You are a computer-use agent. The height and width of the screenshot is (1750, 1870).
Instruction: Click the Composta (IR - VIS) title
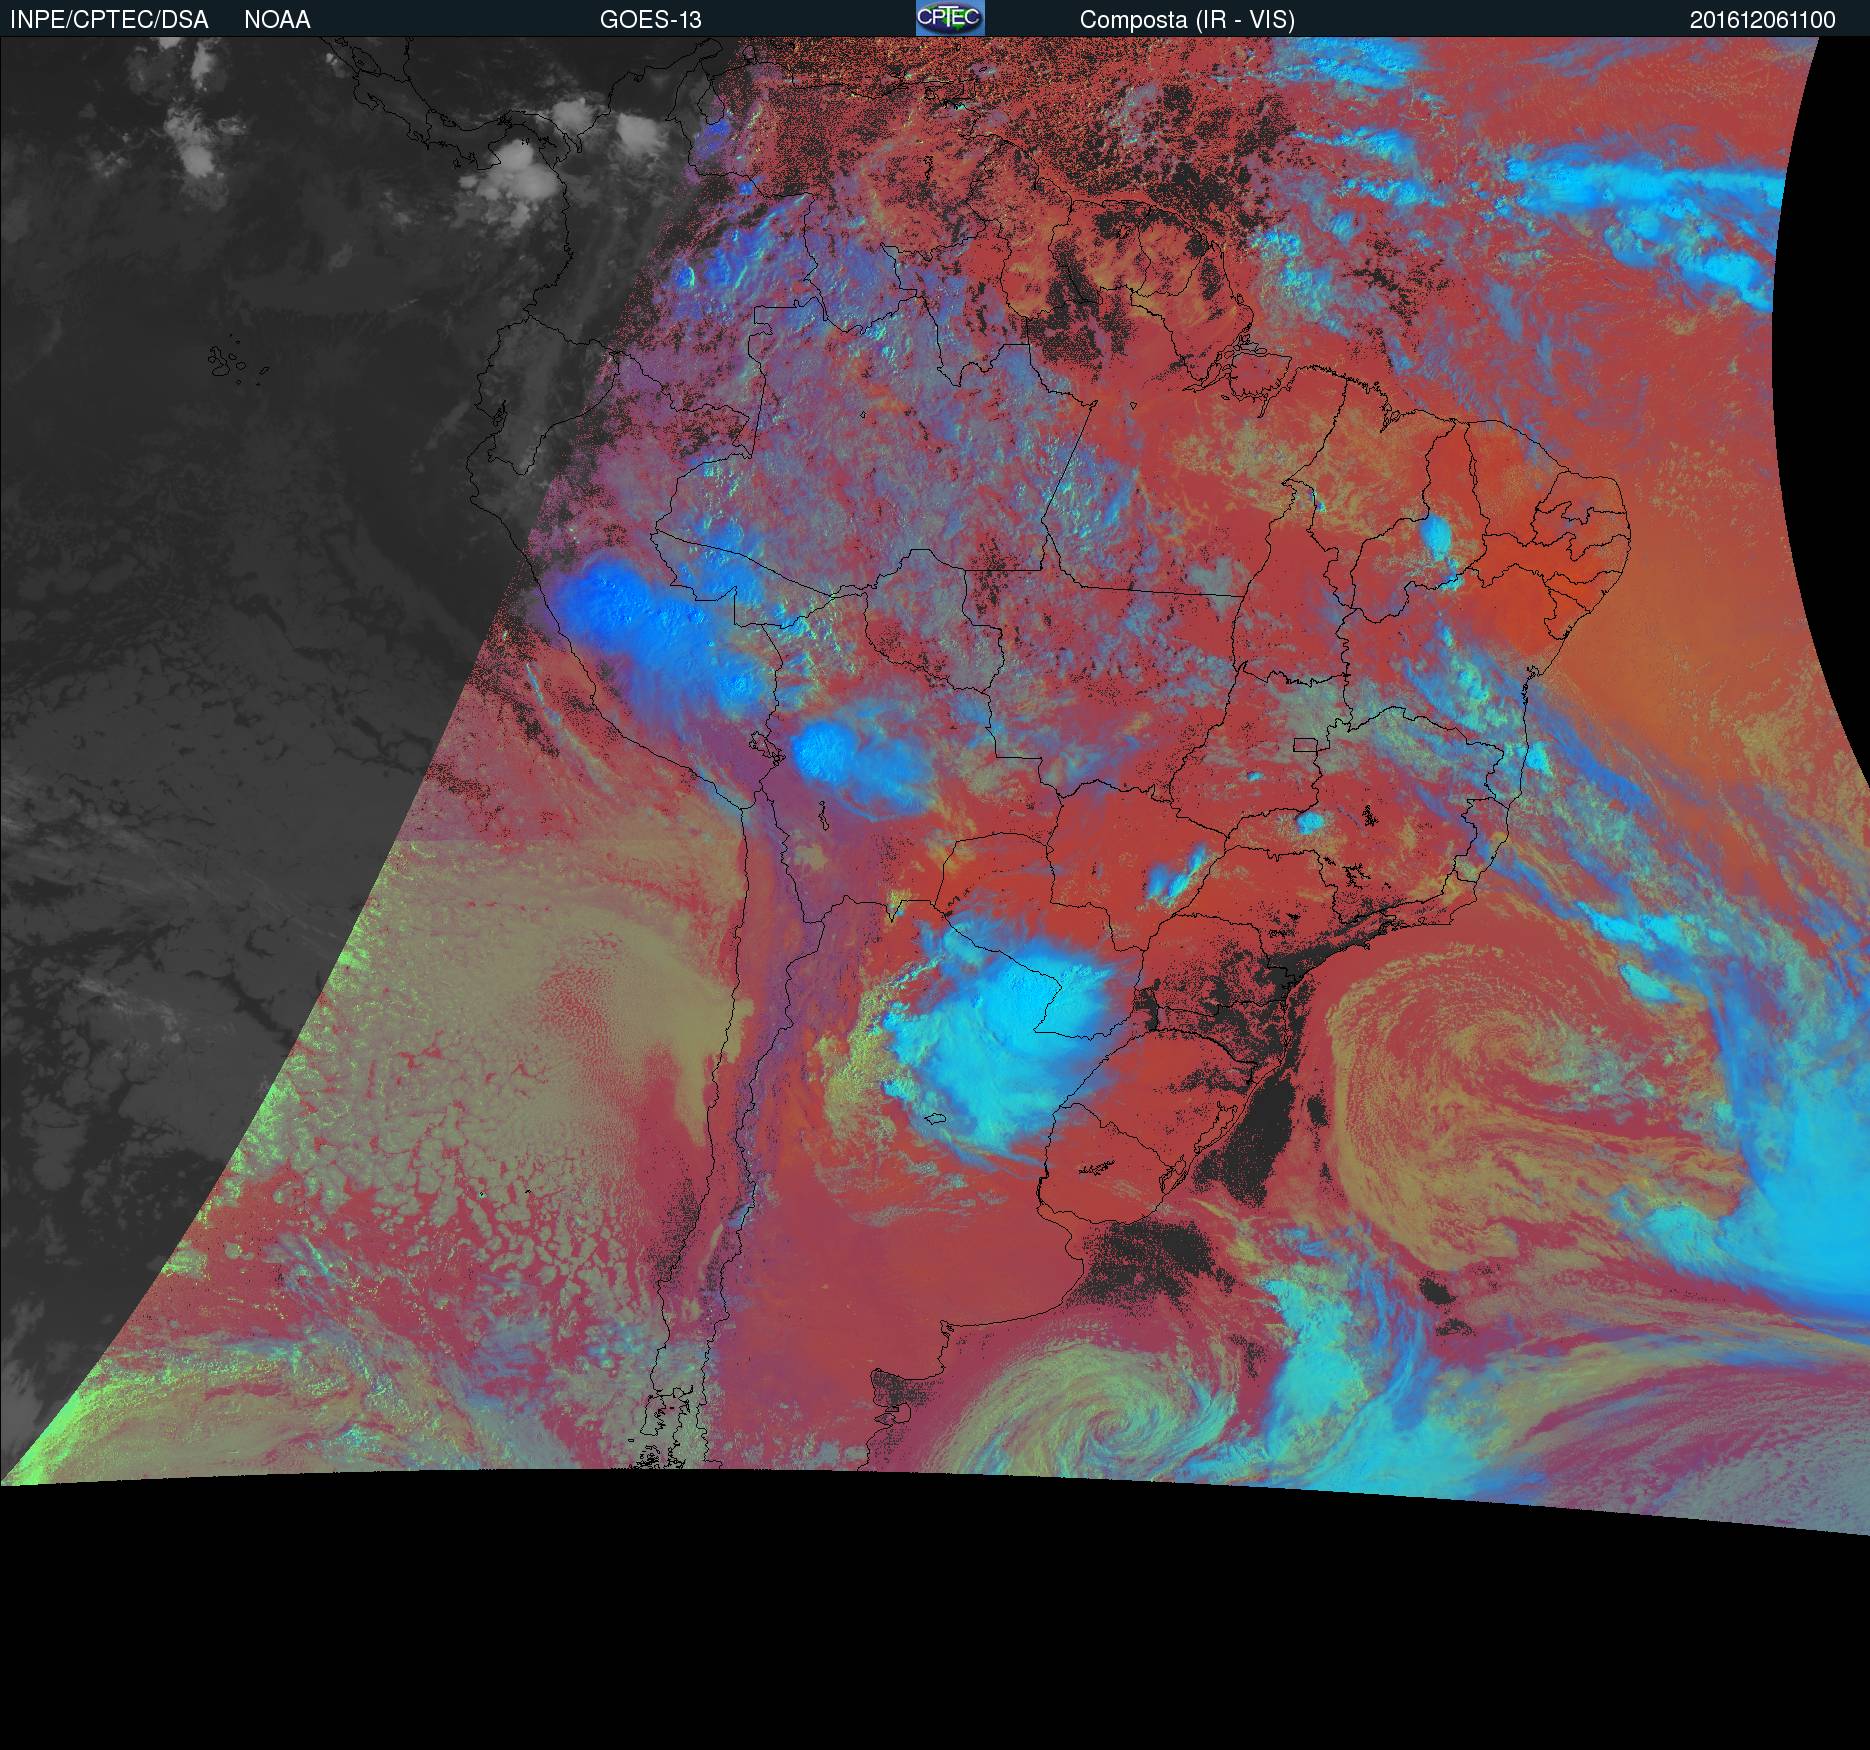click(x=1187, y=20)
